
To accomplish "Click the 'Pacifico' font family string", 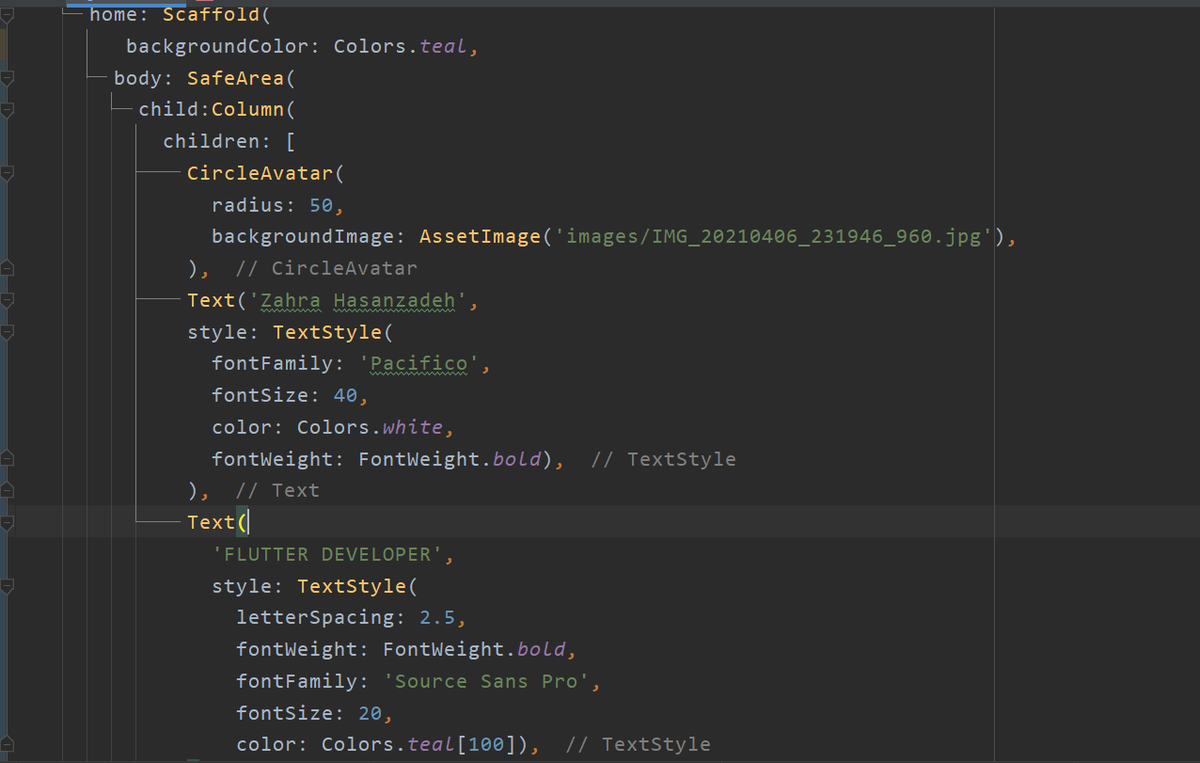I will coord(420,364).
